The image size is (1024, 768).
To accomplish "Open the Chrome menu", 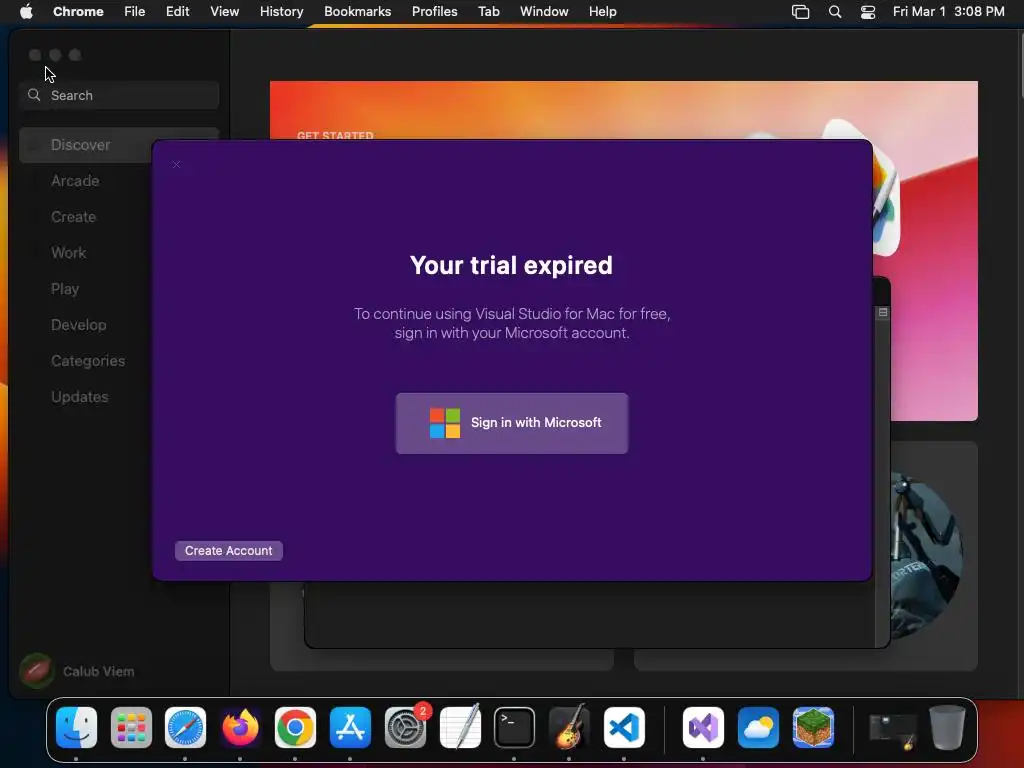I will click(78, 12).
